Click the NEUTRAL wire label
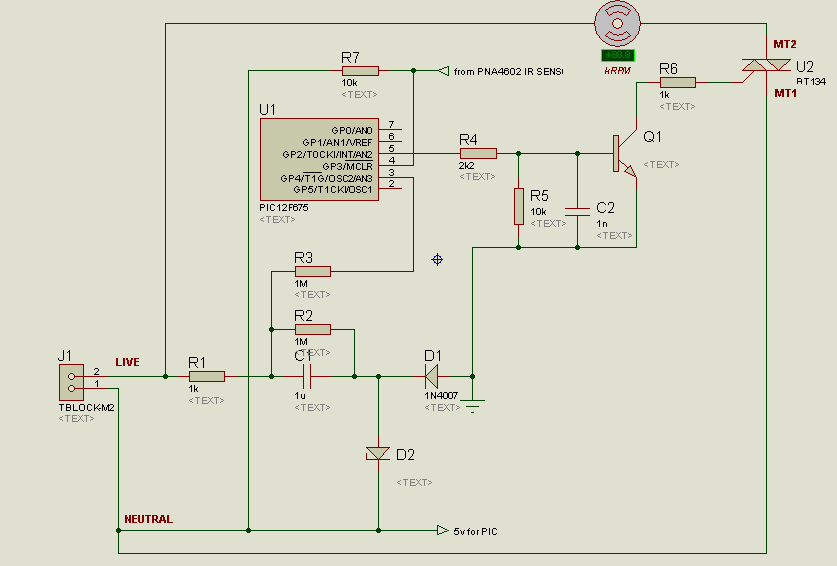The height and width of the screenshot is (566, 837). pyautogui.click(x=148, y=520)
